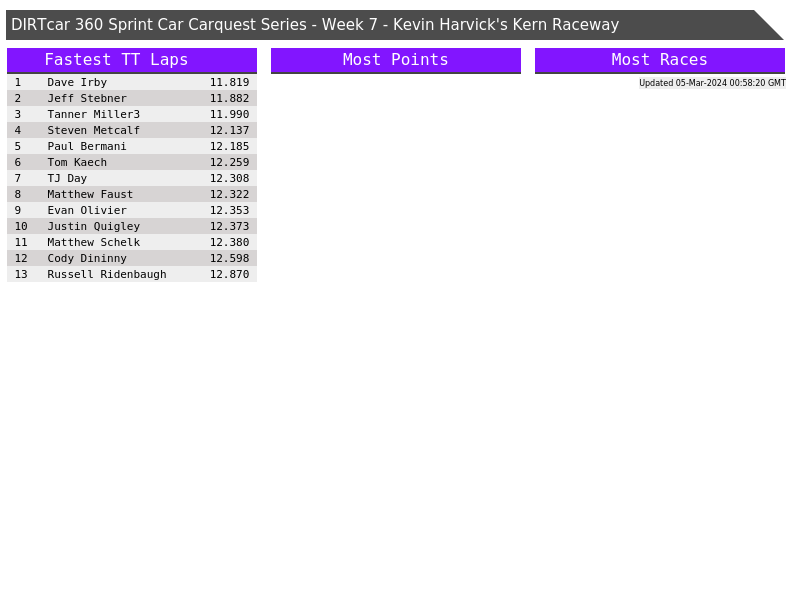The image size is (800, 600).
Task: Select driver Jeff Stebner
Action: (87, 99)
